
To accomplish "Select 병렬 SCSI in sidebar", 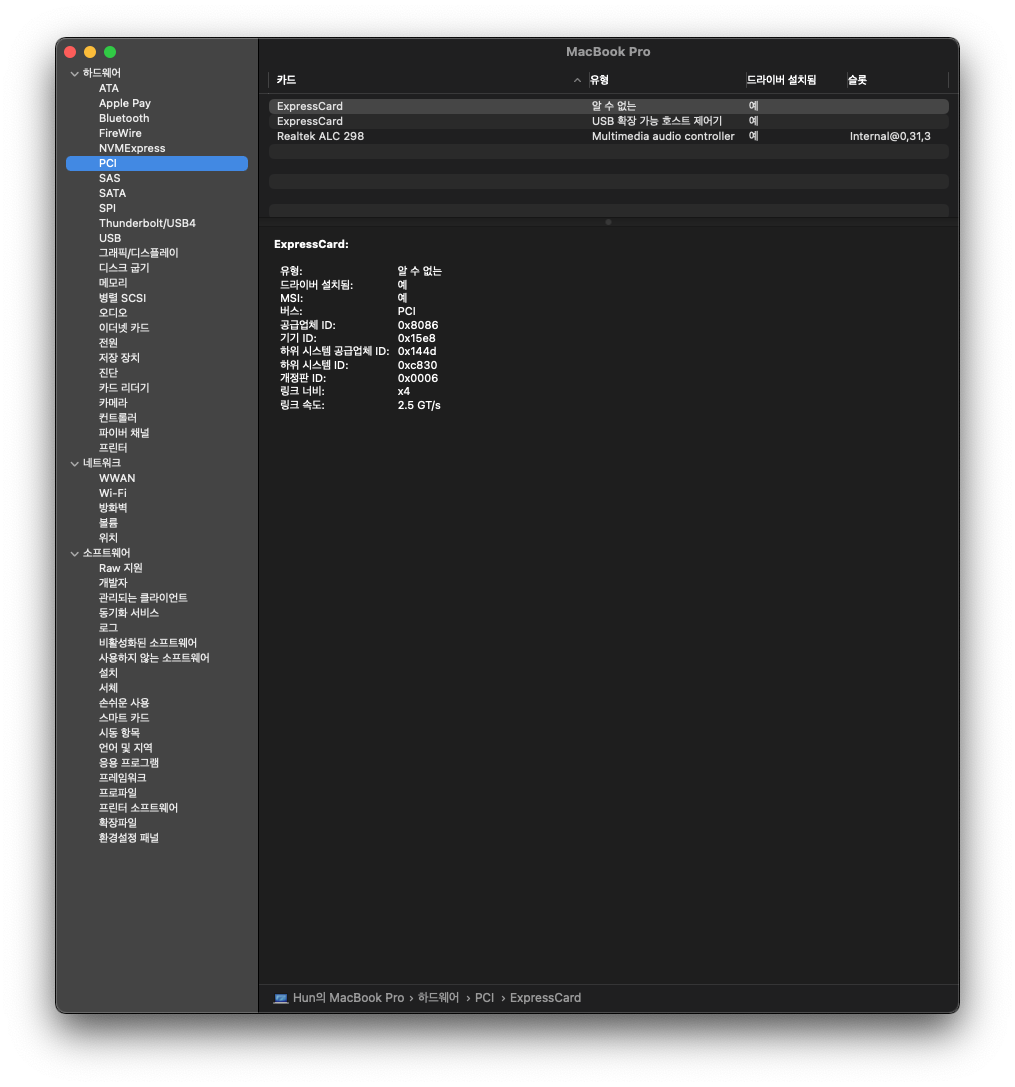I will [122, 298].
